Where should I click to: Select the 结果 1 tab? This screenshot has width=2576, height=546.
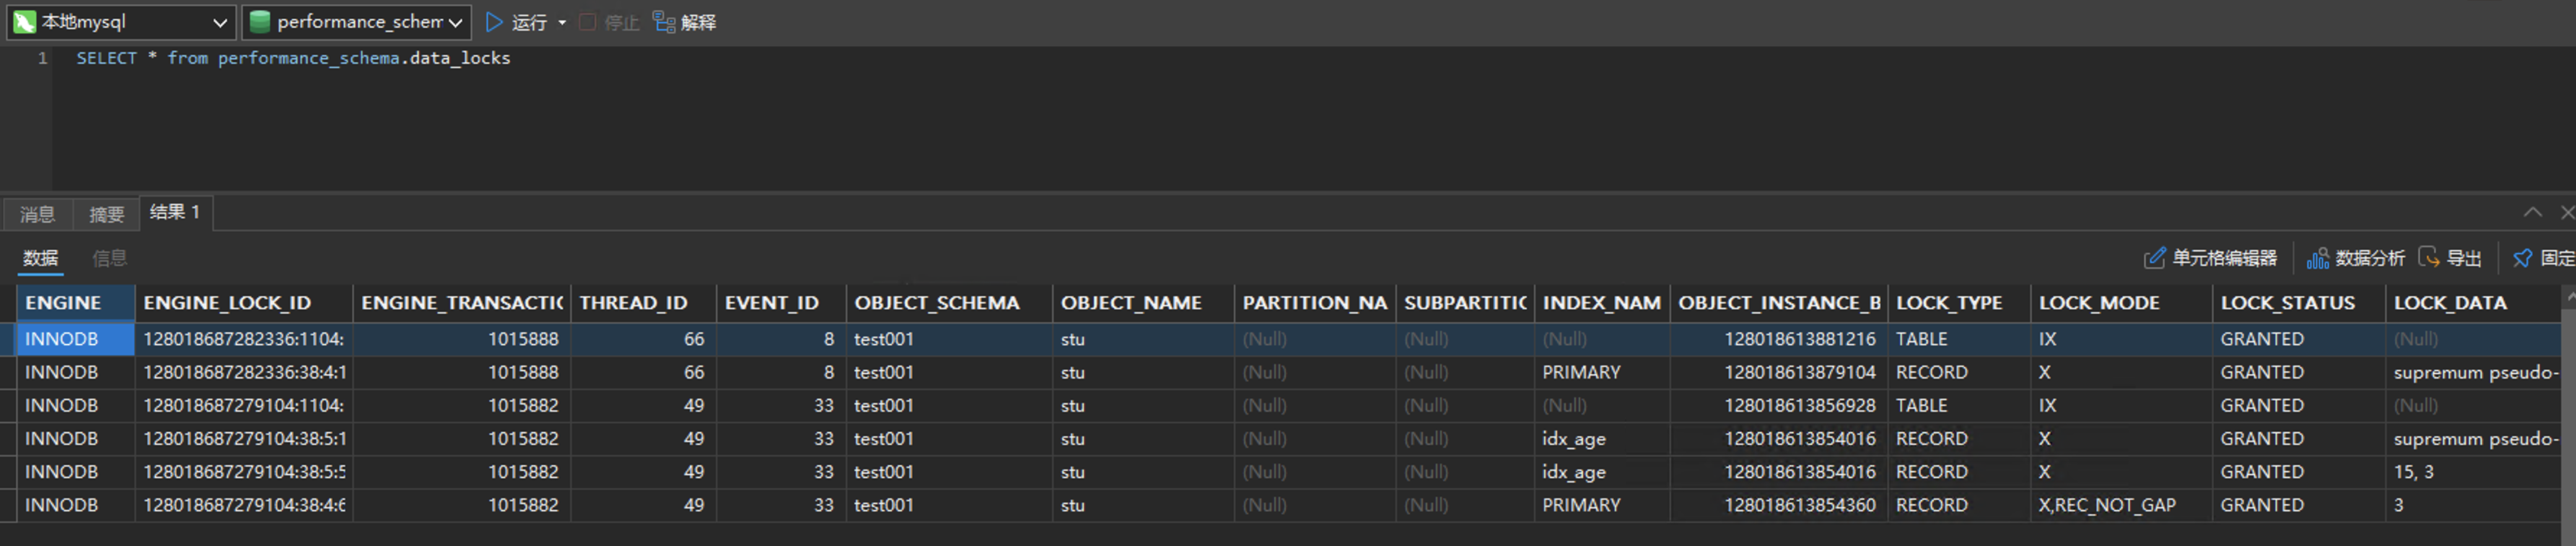click(x=175, y=212)
